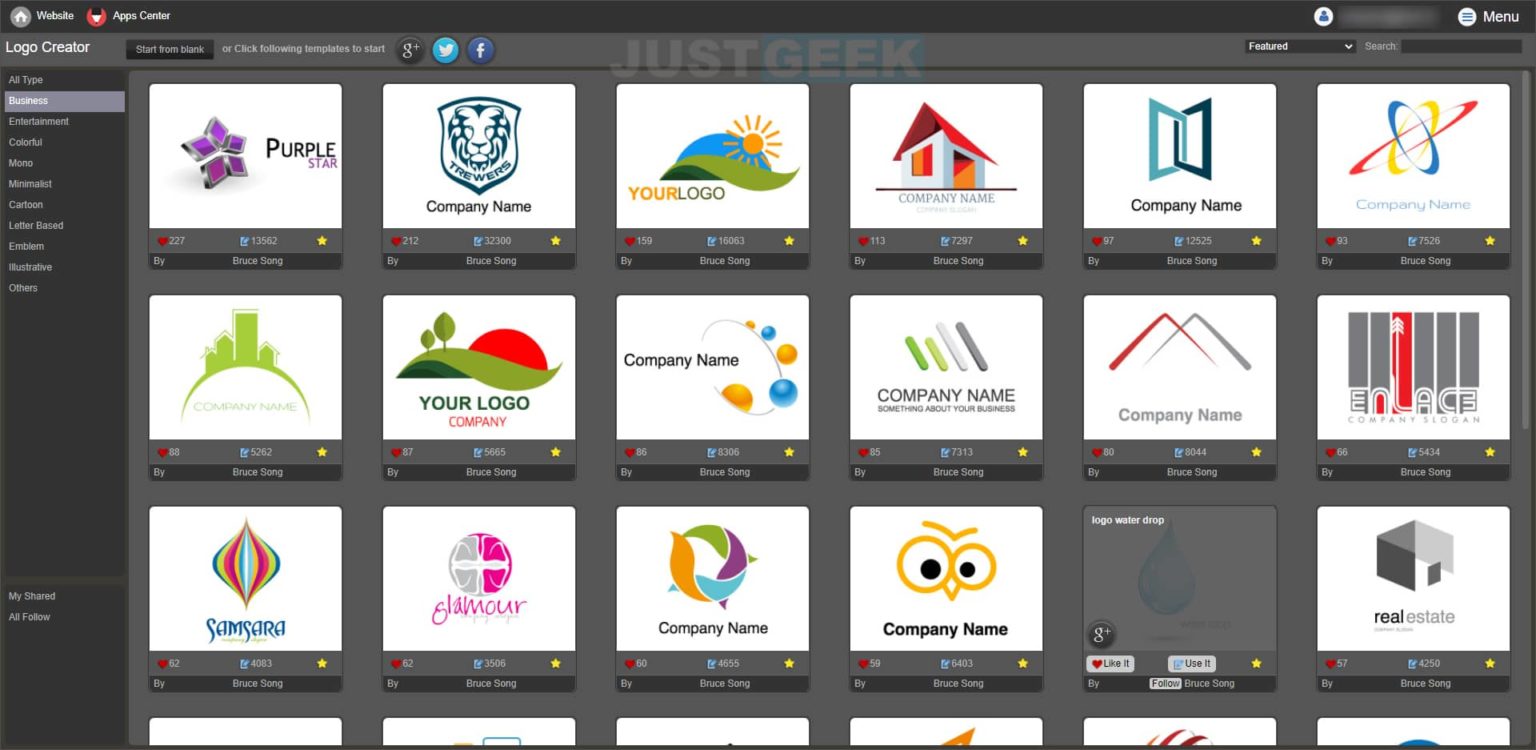
Task: Click the heart icon with 159 likes
Action: [x=630, y=241]
